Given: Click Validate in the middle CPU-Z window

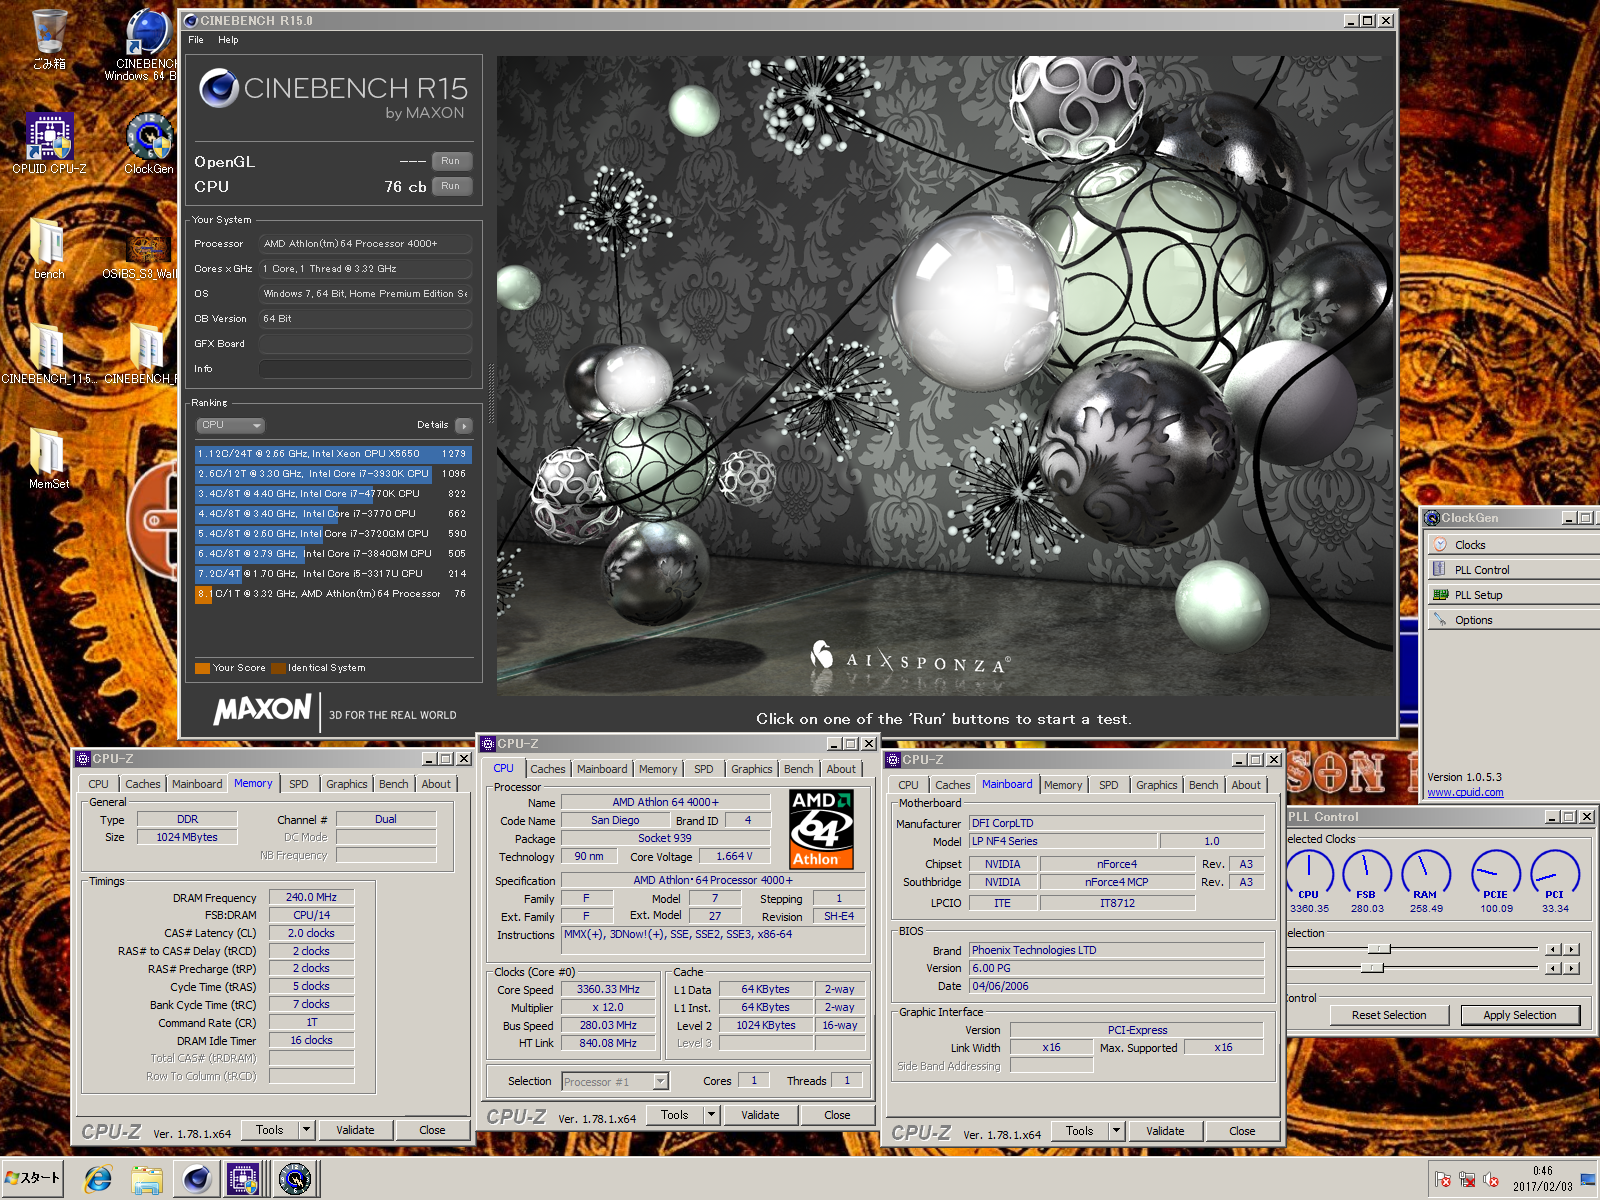Looking at the screenshot, I should [760, 1115].
